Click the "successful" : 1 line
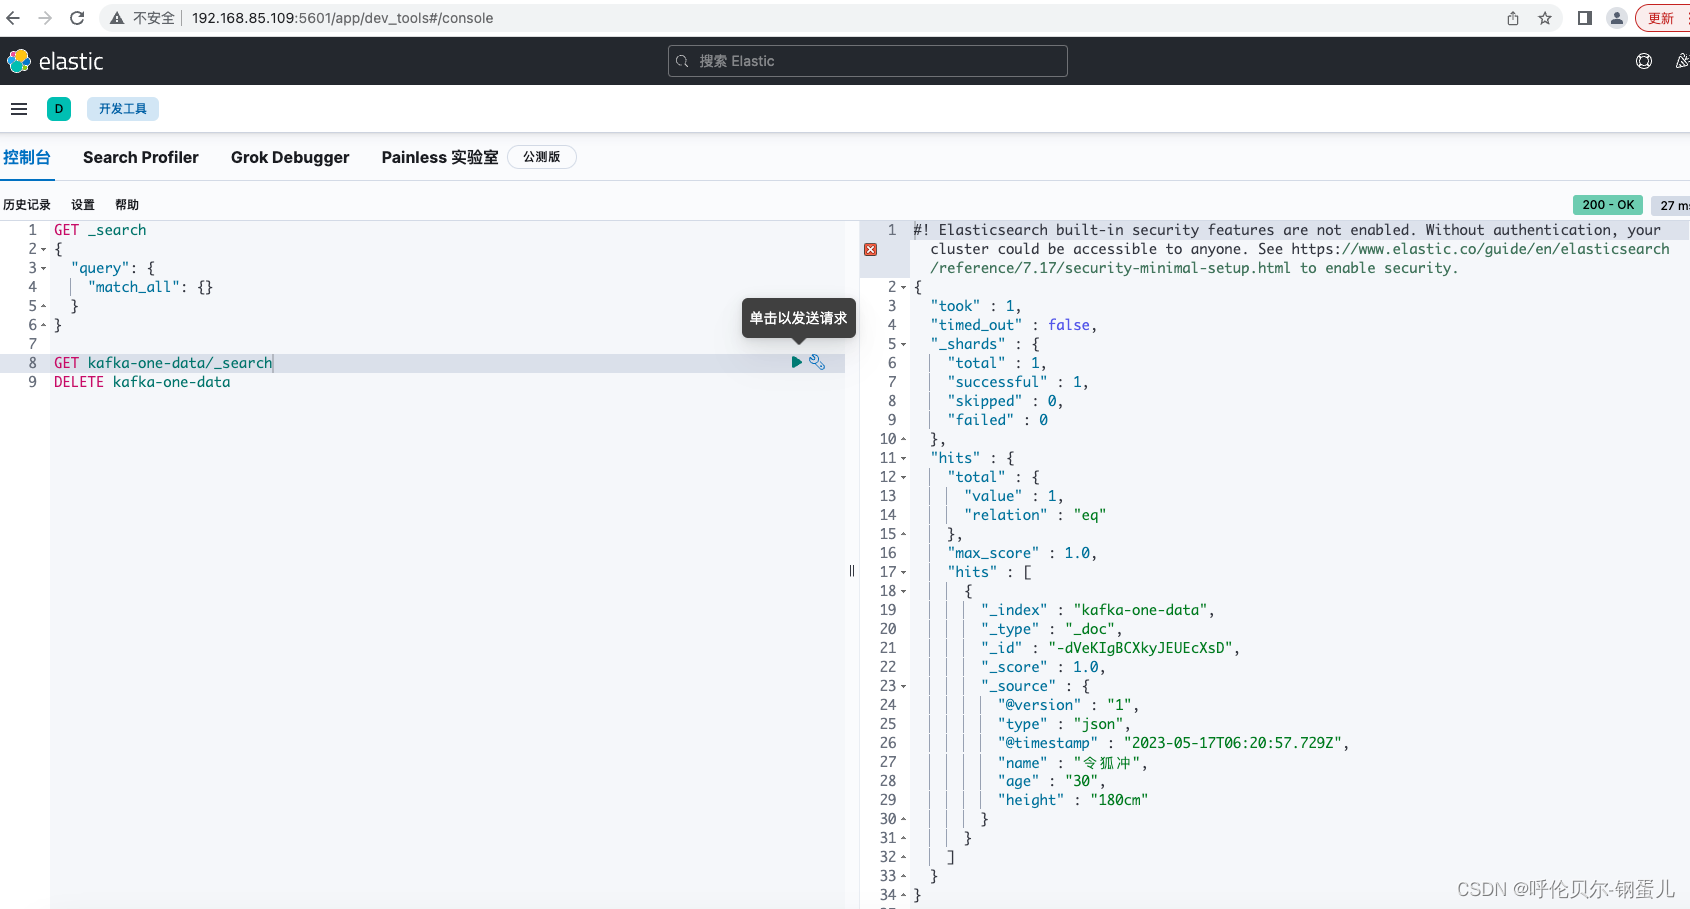1690x909 pixels. [1018, 382]
